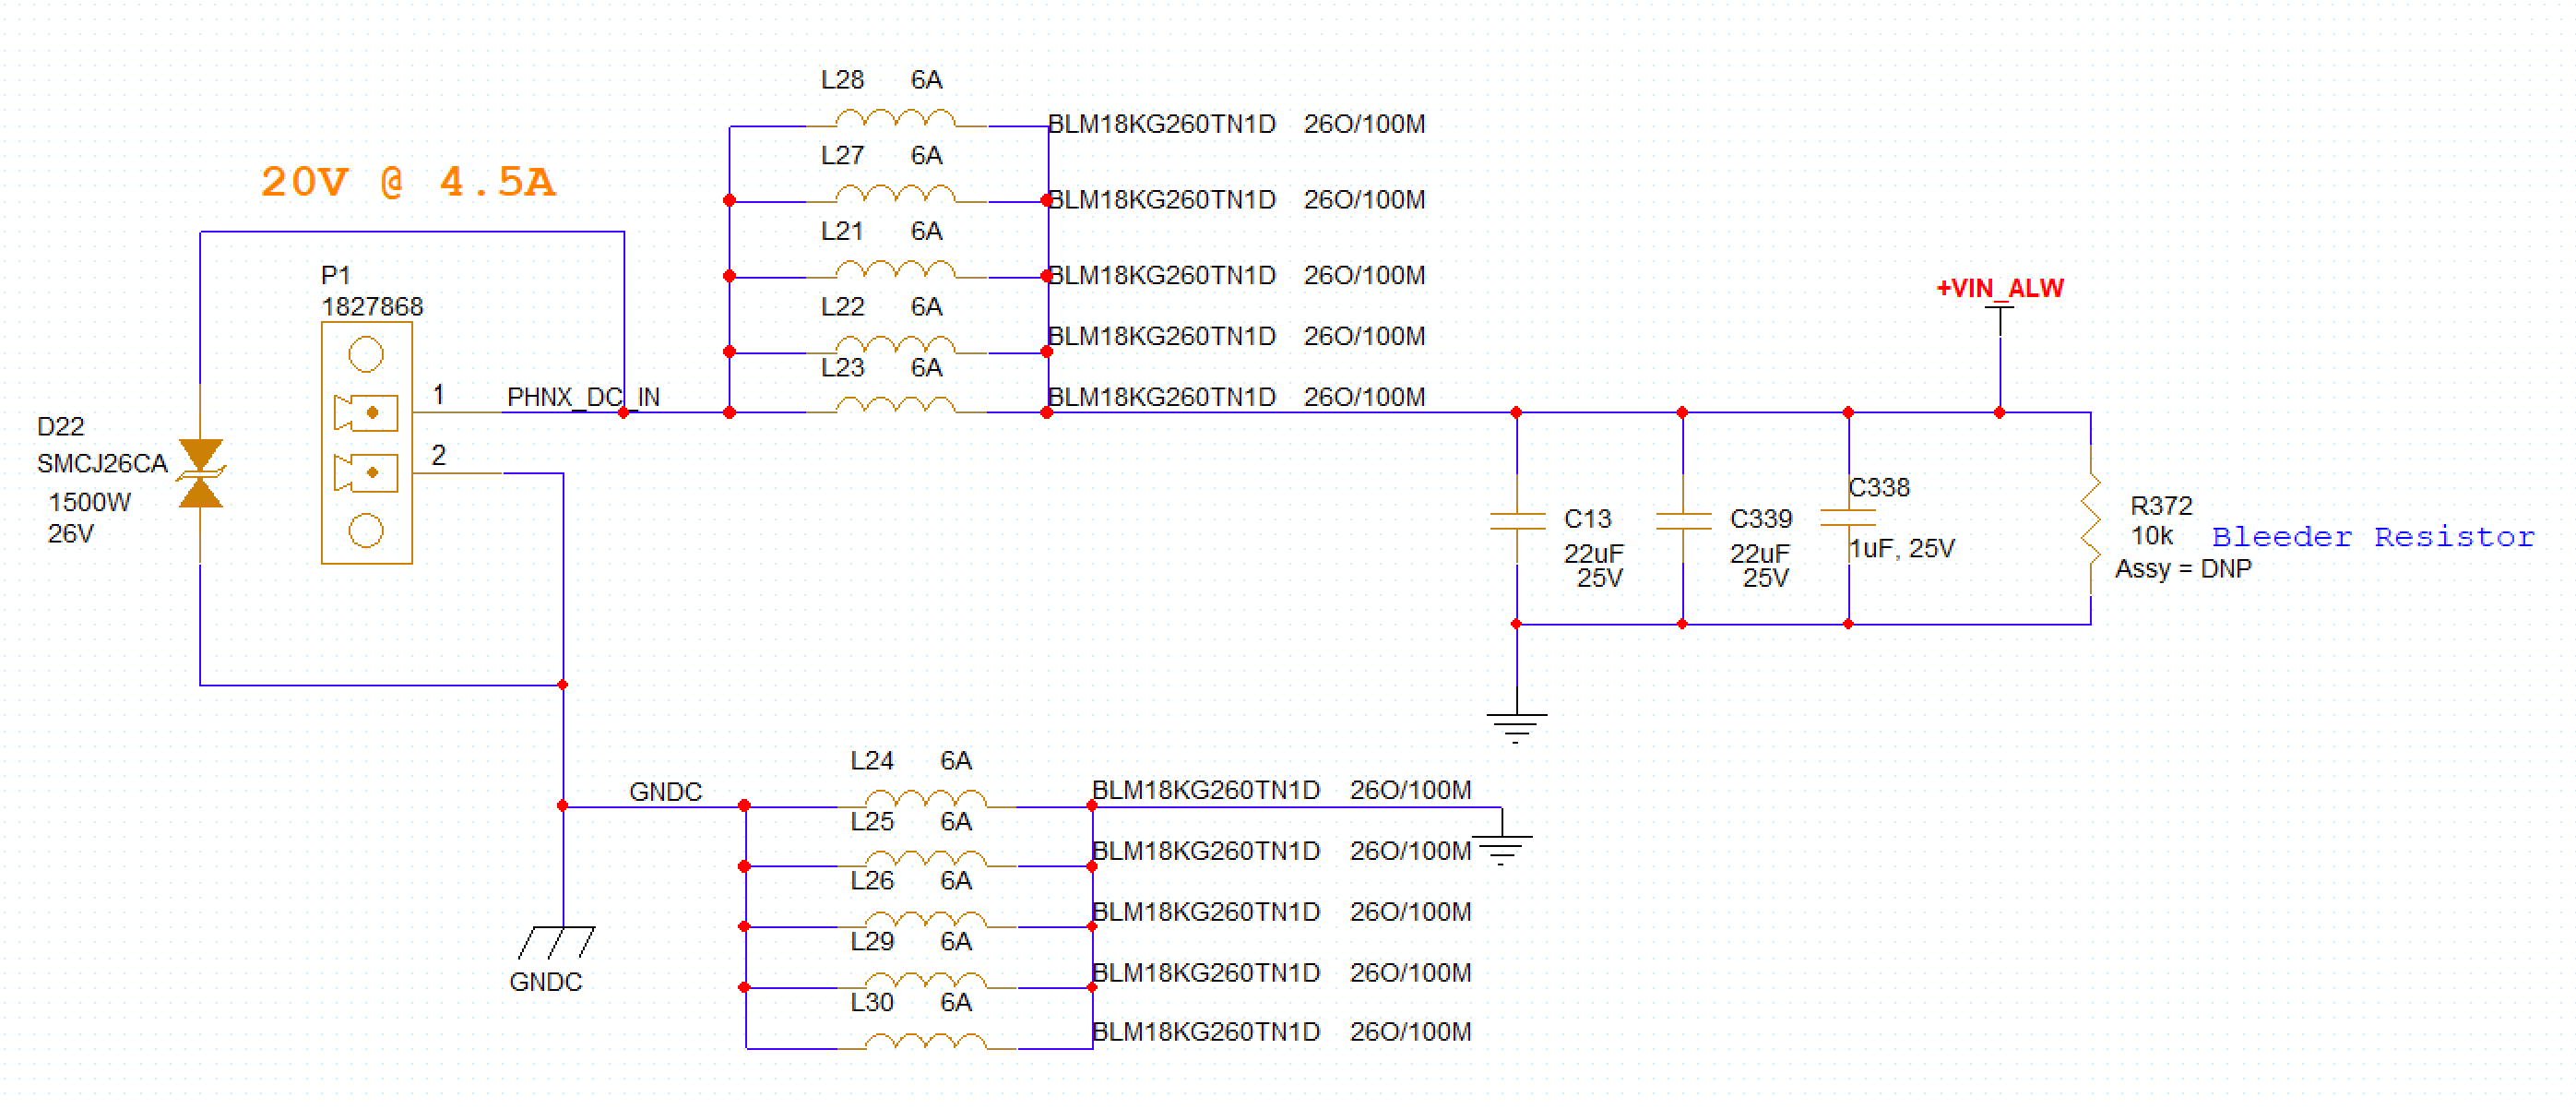Click the L23 inductor symbol
The image size is (2576, 1109).
pyautogui.click(x=896, y=406)
